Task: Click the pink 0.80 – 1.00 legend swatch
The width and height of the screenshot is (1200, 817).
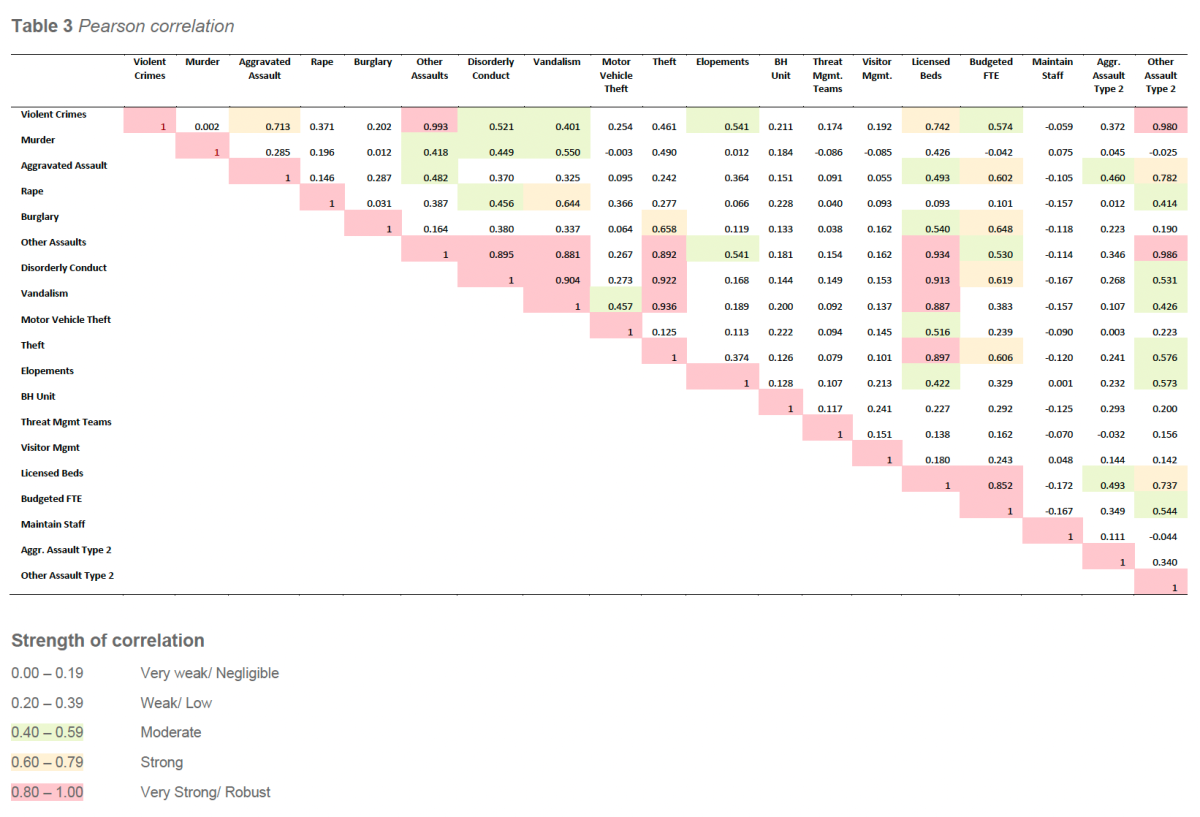Action: [46, 792]
